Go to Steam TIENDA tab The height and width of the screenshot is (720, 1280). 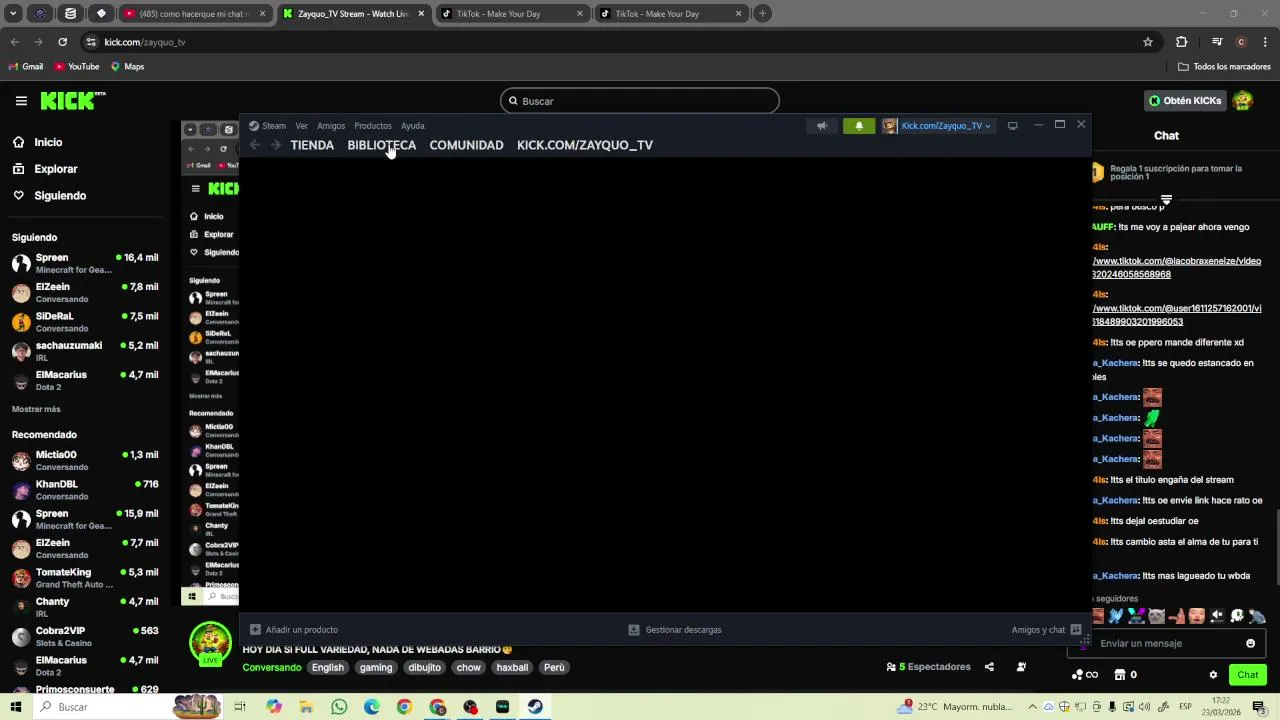pyautogui.click(x=312, y=145)
